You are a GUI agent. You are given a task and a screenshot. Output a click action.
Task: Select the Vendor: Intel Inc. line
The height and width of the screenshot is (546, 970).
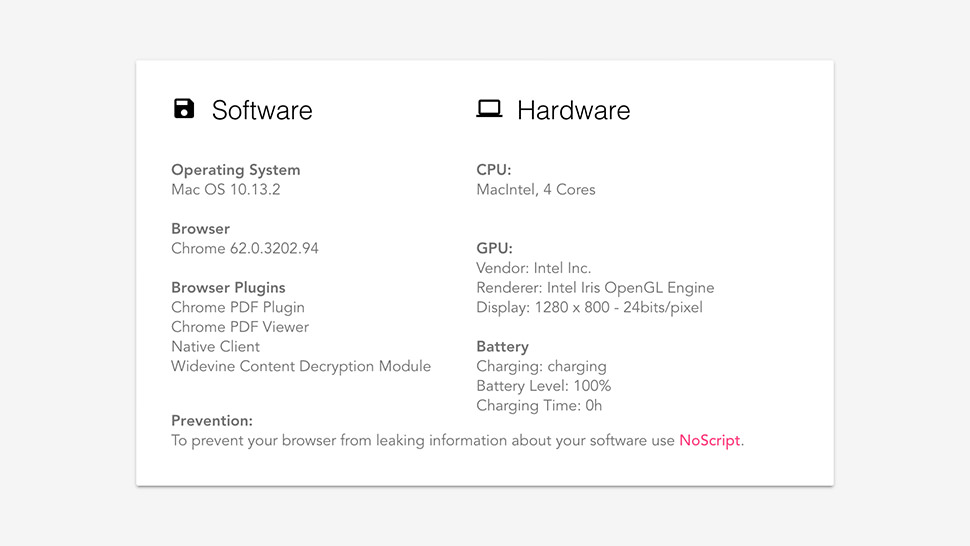[x=534, y=268]
